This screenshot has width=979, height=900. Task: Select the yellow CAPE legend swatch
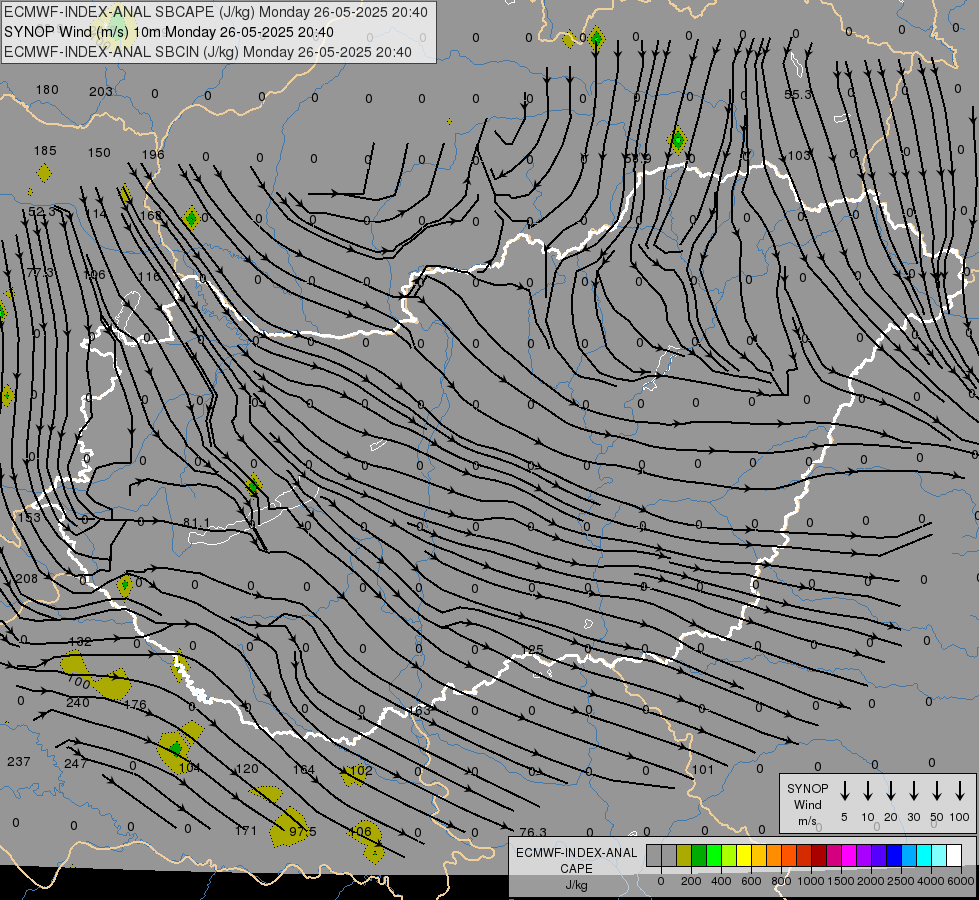(744, 856)
